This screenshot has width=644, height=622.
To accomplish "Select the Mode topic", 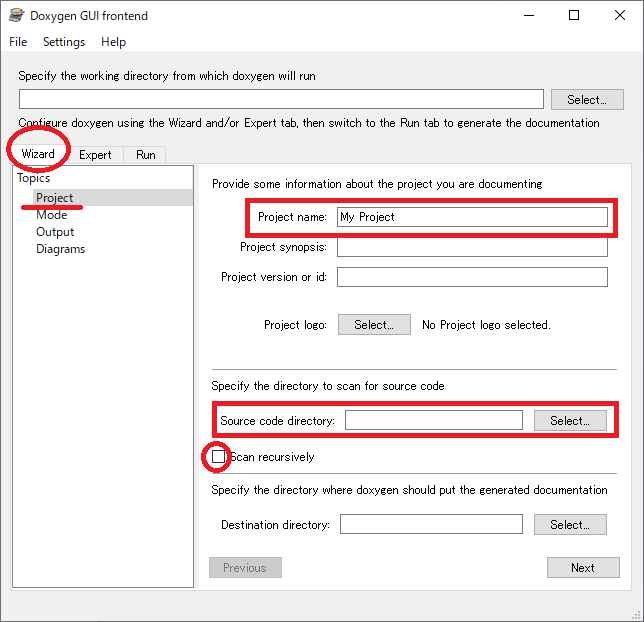I will tap(52, 215).
